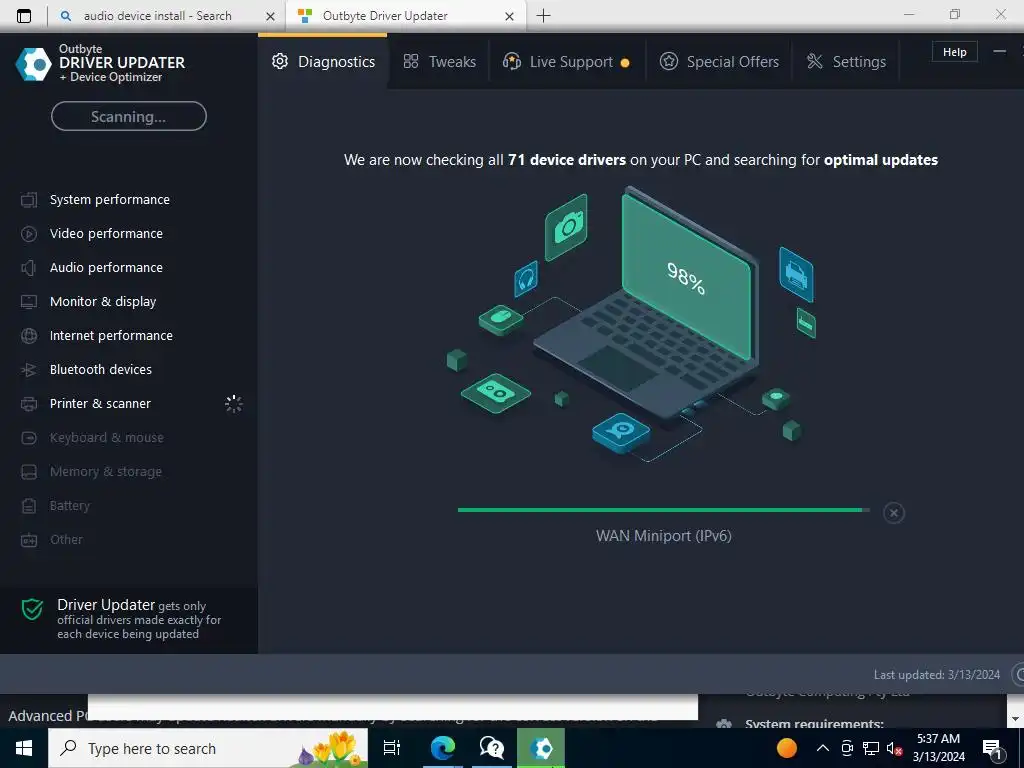Viewport: 1024px width, 768px height.
Task: Cancel the scan with the X icon
Action: (x=893, y=513)
